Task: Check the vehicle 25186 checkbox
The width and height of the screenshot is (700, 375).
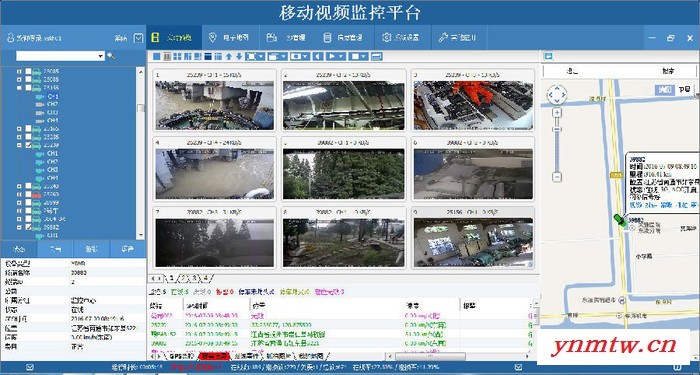Action: (x=28, y=88)
